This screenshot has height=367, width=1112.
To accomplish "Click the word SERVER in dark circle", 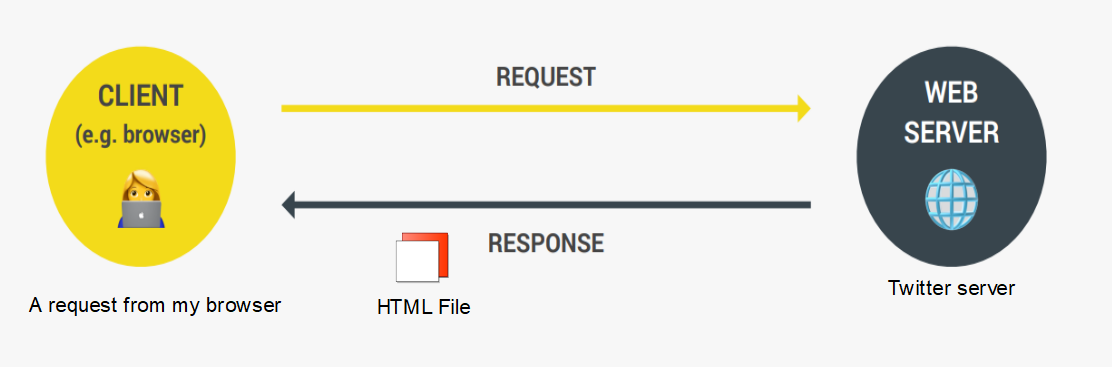I will pos(951,133).
